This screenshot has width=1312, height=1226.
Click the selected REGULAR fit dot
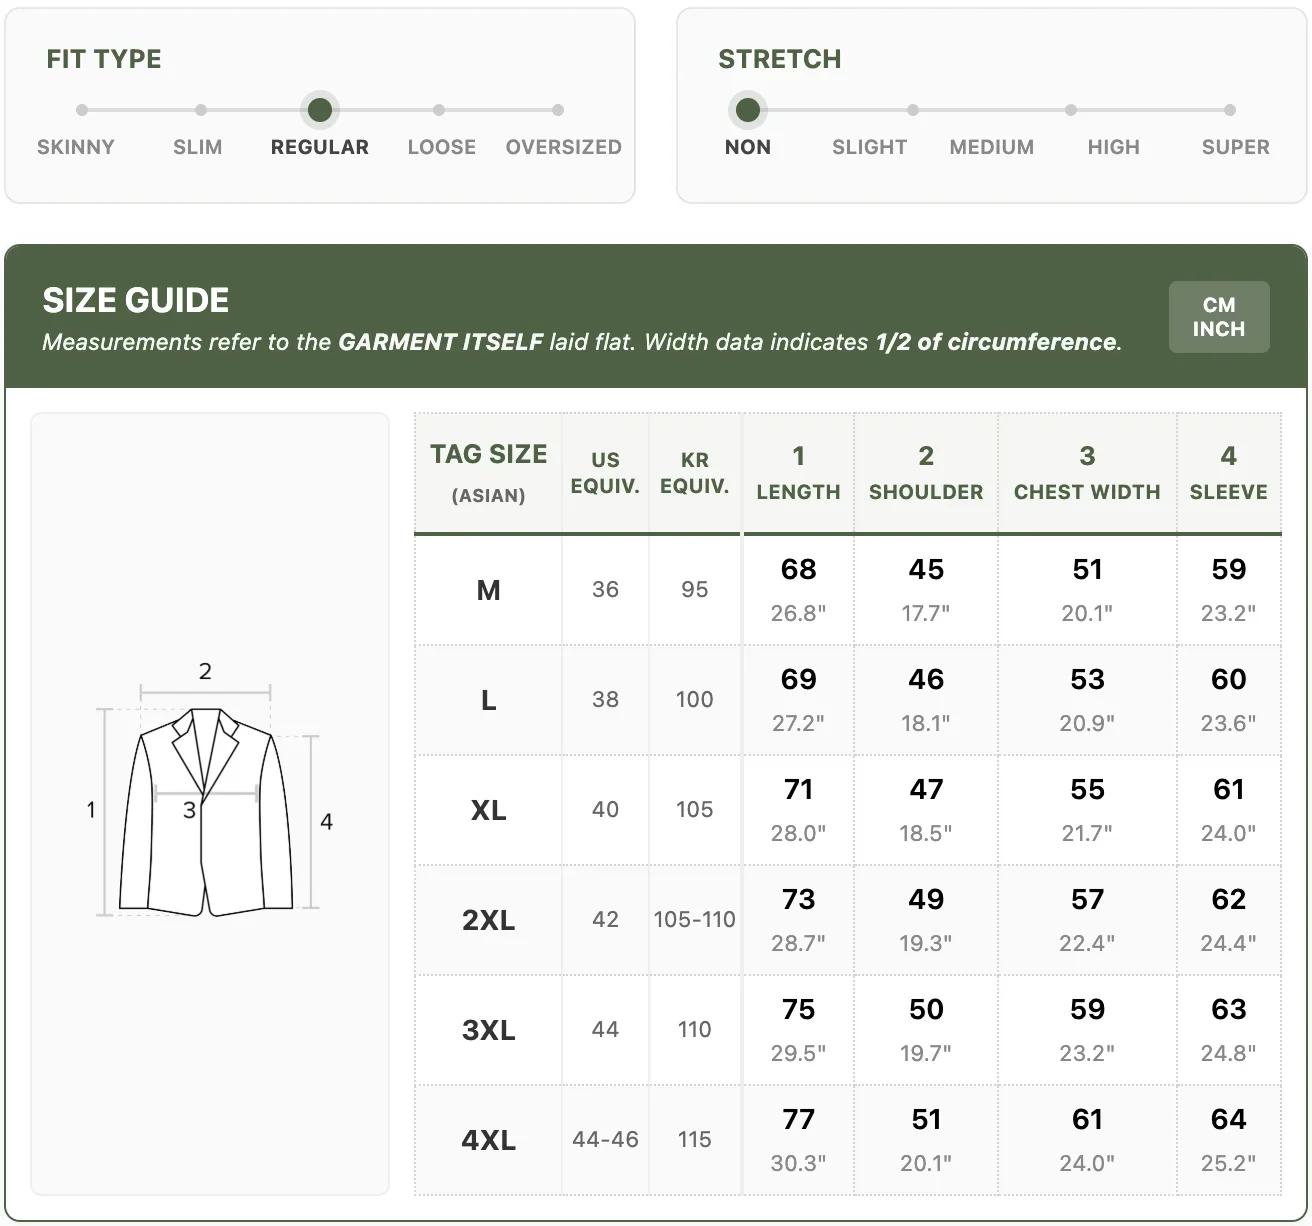[x=320, y=110]
